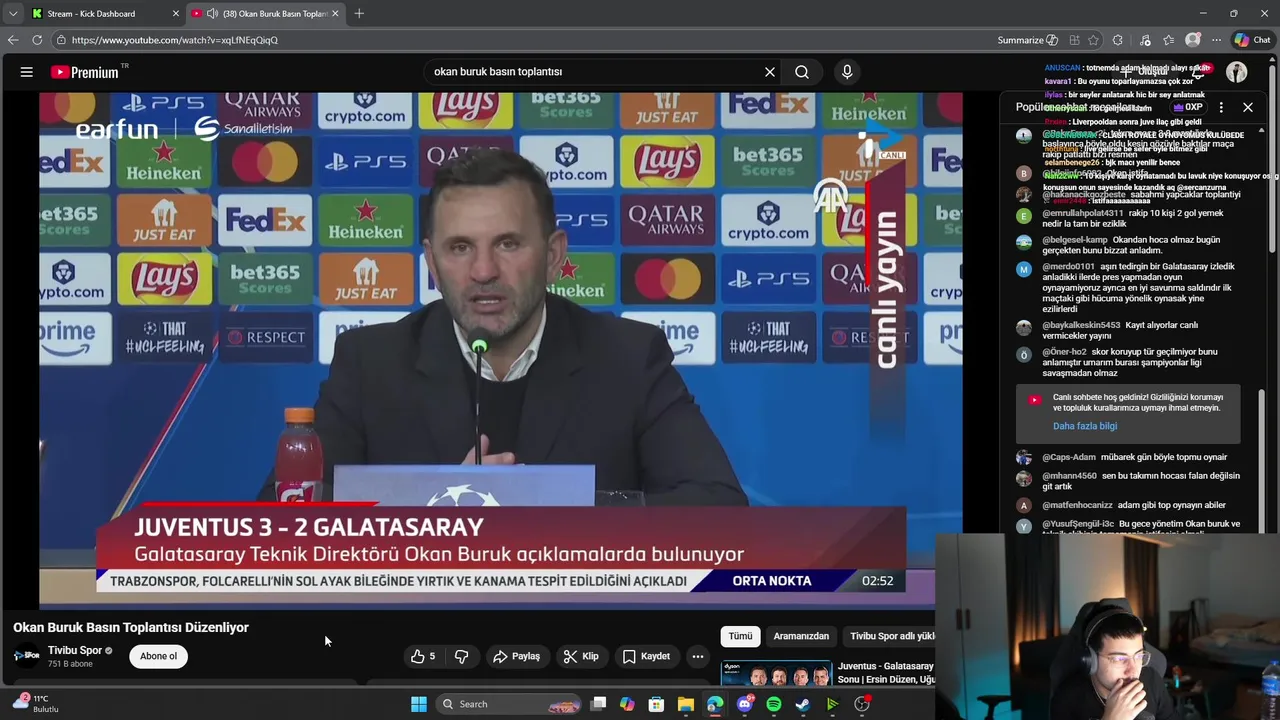
Task: Open weather widget showing 11°C Bulutlu
Action: pyautogui.click(x=36, y=704)
